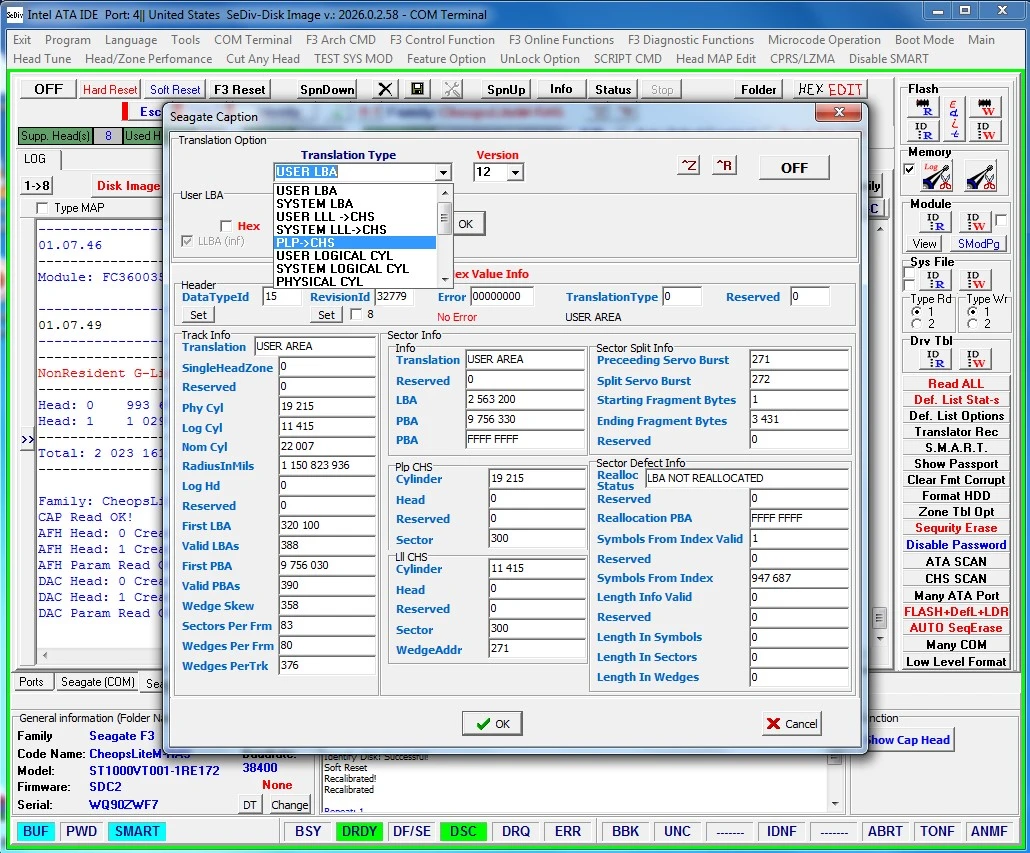Open the F3 Diagnostic Functions menu
Image resolution: width=1030 pixels, height=853 pixels.
[x=690, y=40]
